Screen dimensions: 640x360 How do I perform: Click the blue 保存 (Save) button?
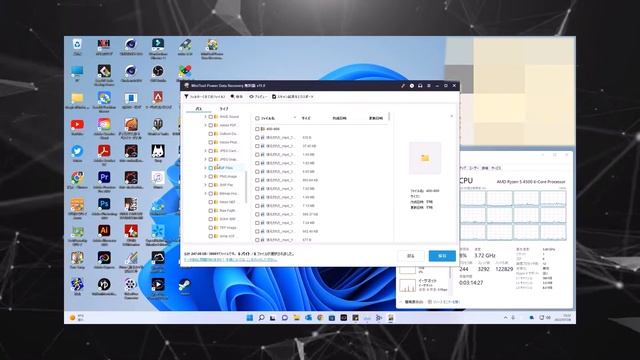[x=442, y=256]
